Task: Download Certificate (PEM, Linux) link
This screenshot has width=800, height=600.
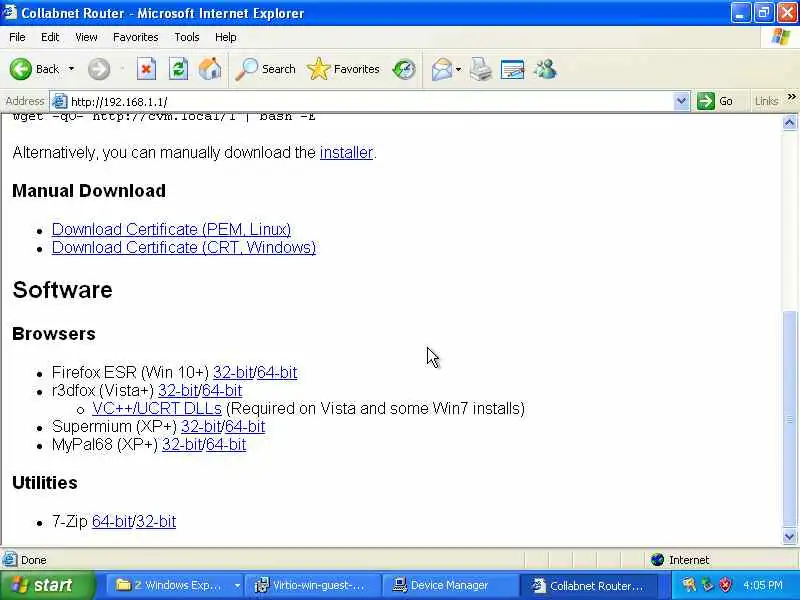Action: point(171,229)
